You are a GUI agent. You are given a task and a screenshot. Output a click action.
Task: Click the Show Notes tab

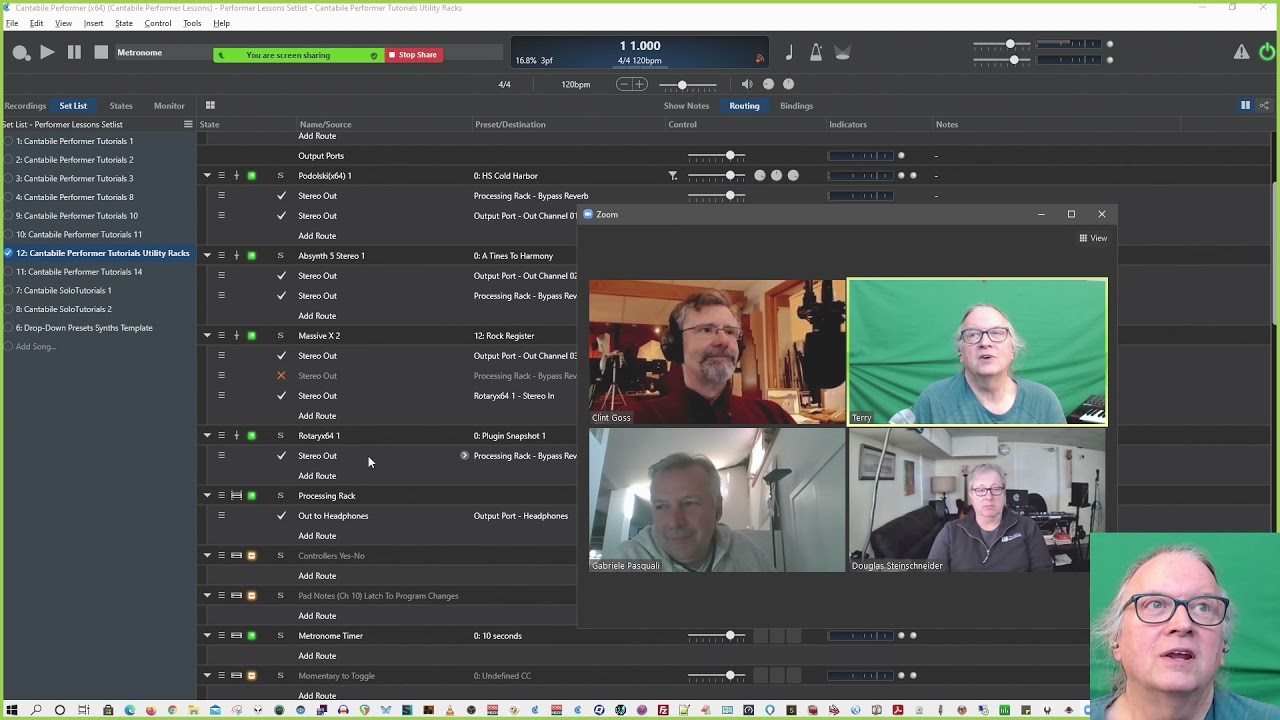pos(686,105)
